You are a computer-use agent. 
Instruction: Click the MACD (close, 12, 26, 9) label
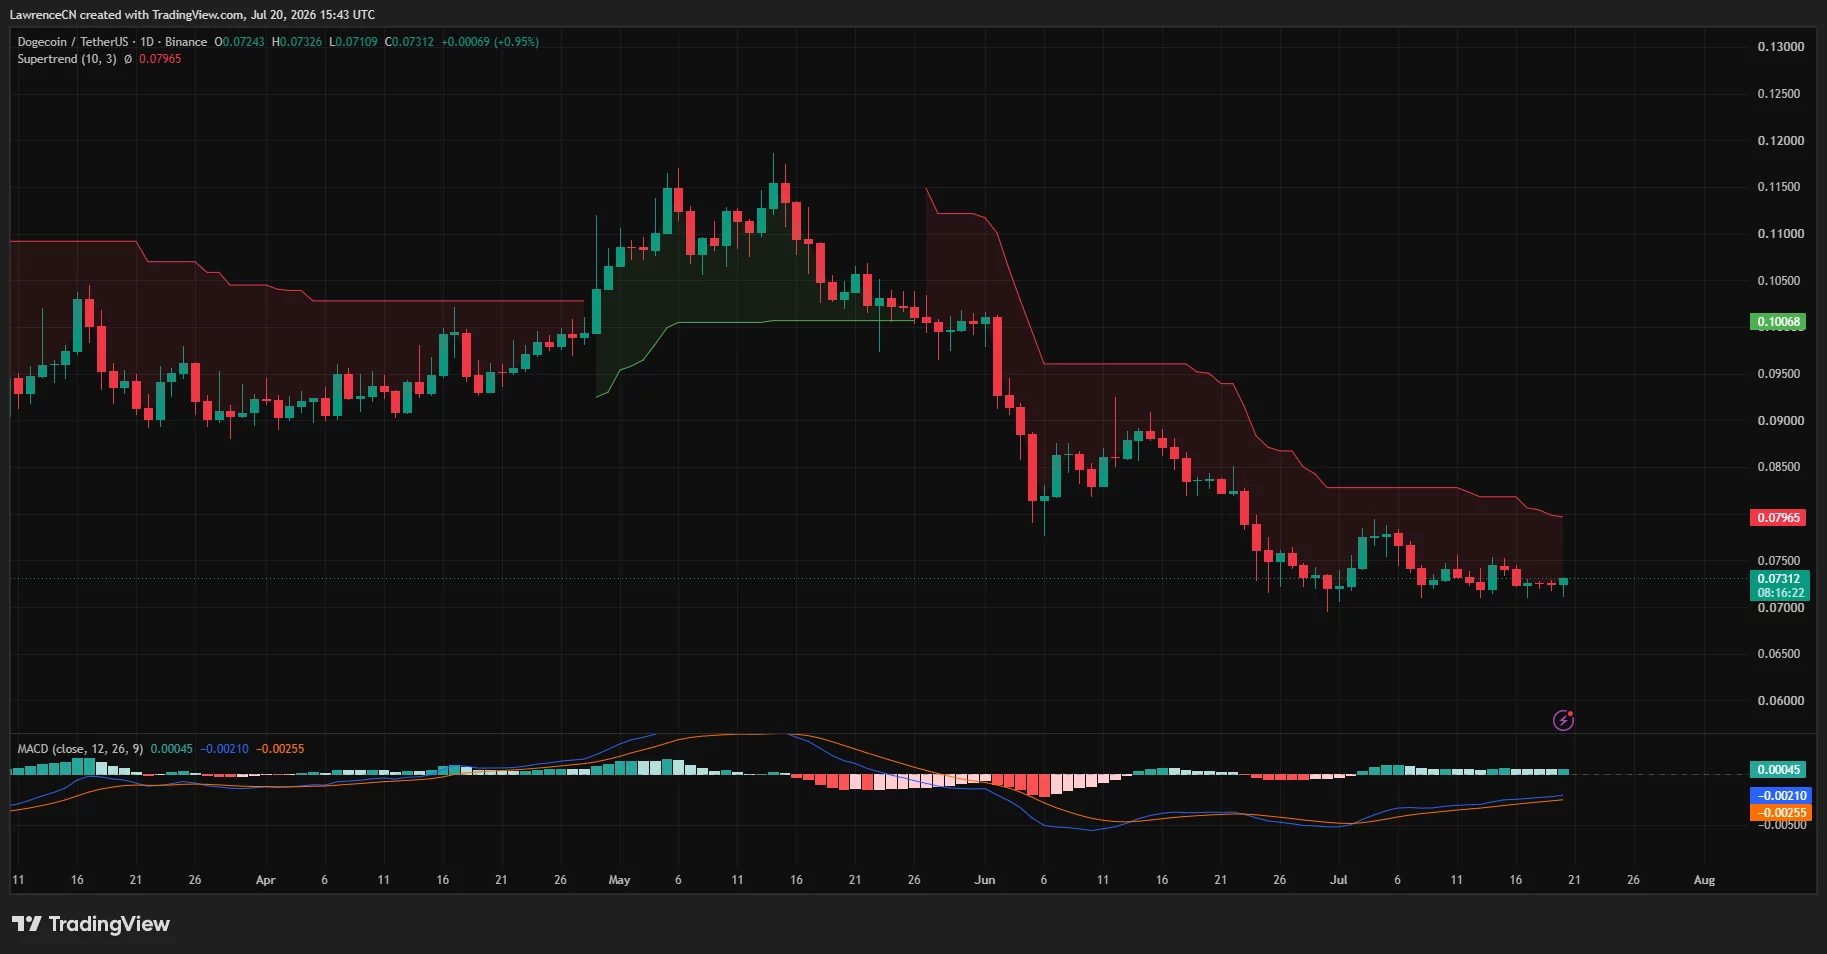click(80, 749)
